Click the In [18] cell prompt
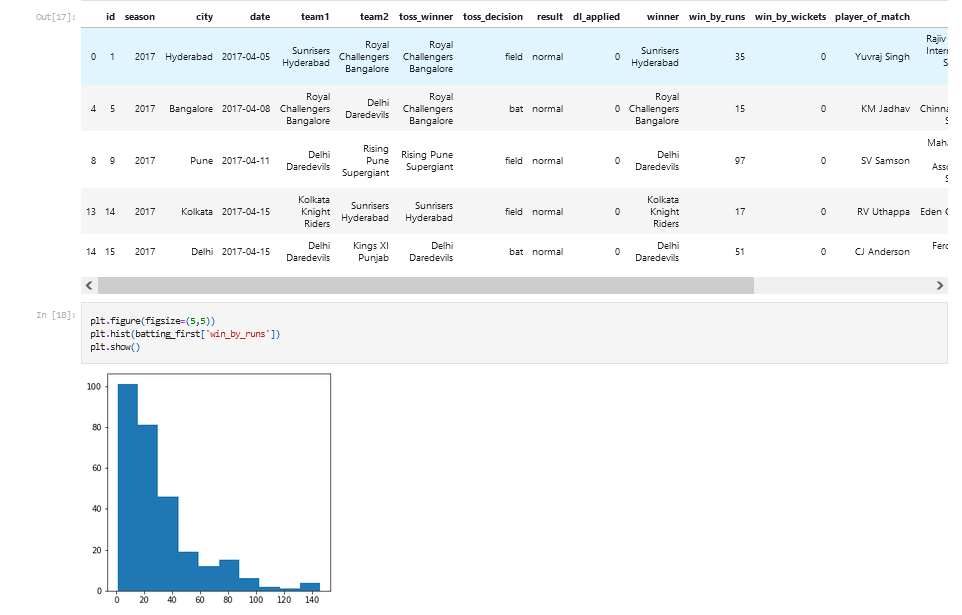This screenshot has height=615, width=962. [56, 315]
